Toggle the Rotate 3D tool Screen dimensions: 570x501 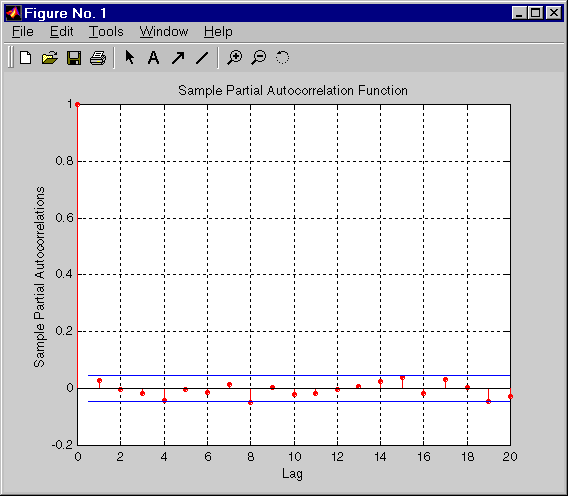[282, 57]
